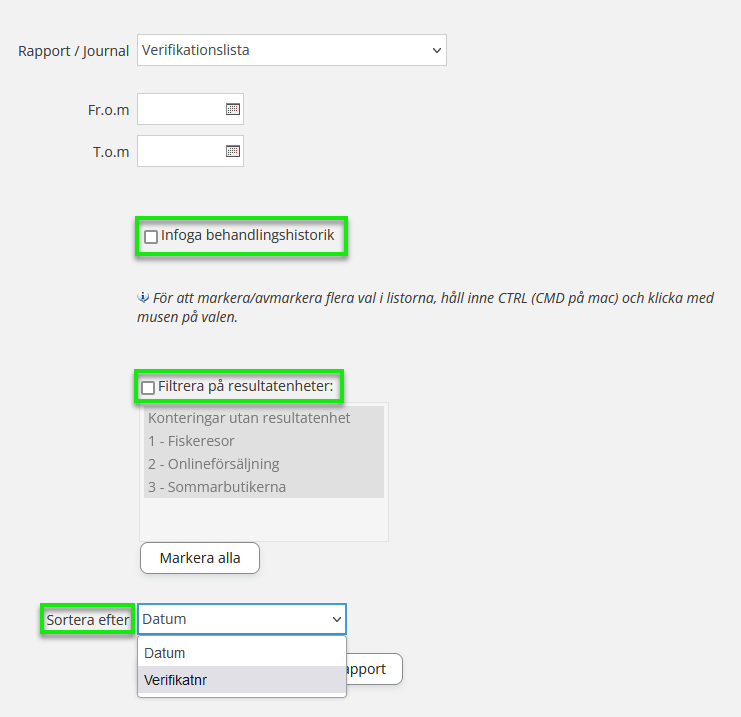Open the T.o.m date picker calendar icon
This screenshot has width=741, height=717.
(232, 151)
